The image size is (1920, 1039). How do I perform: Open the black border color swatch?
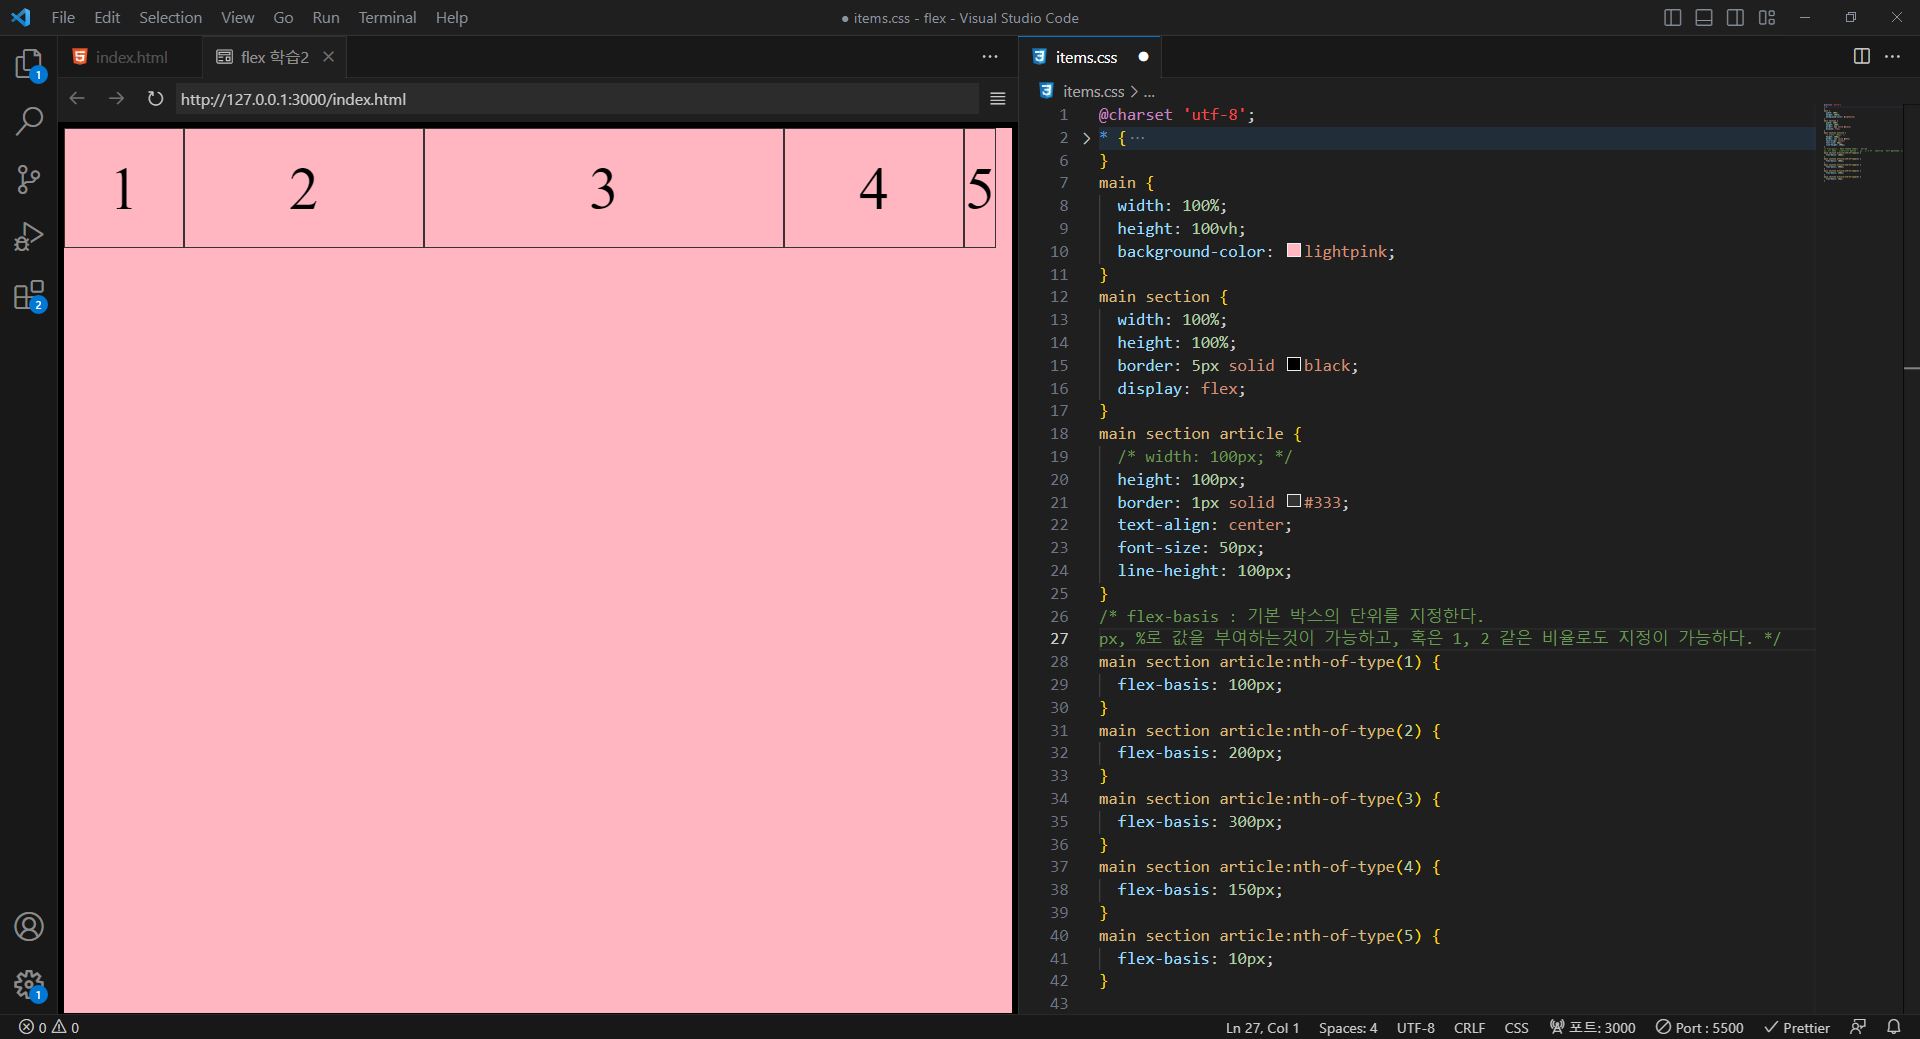1293,364
